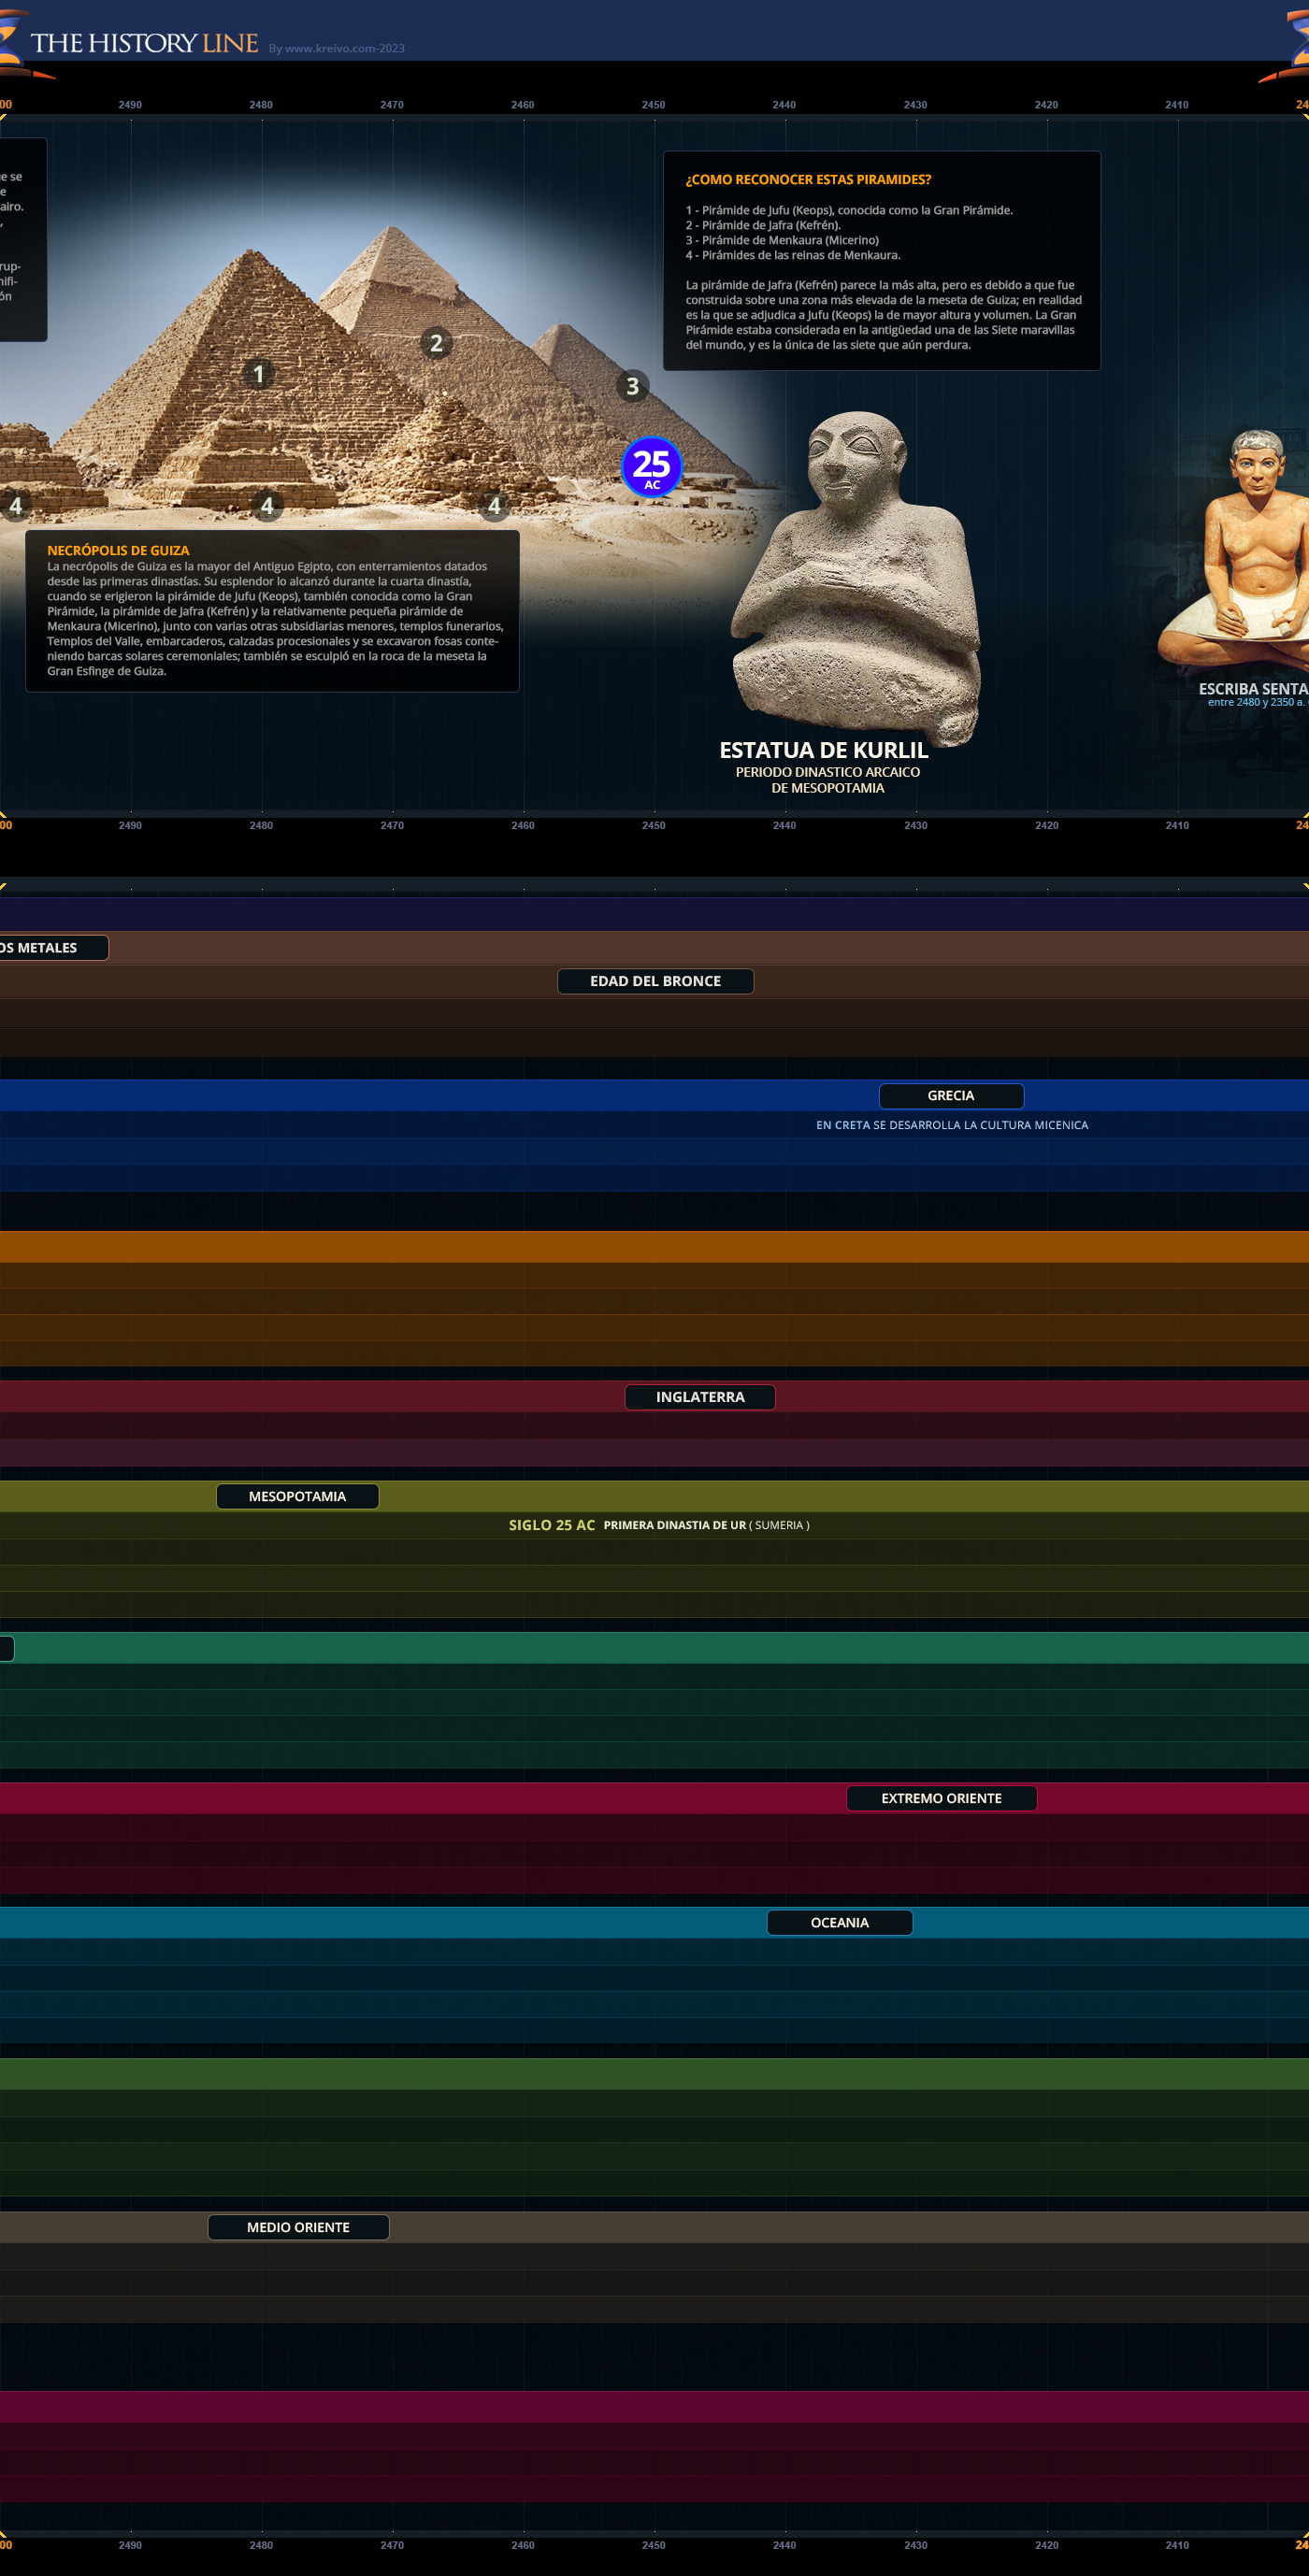The image size is (1309, 2576).
Task: Click year 2420 on the bottom ruler
Action: [x=1047, y=2545]
